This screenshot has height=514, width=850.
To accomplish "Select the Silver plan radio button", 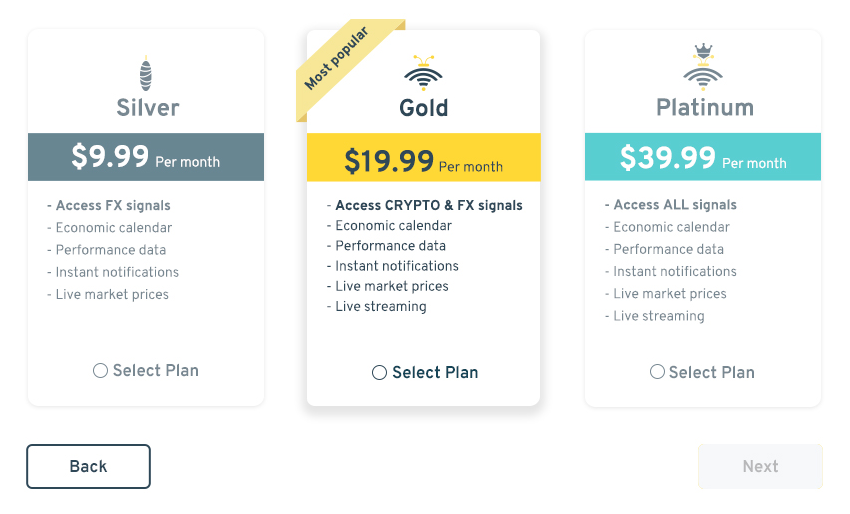I will (100, 371).
